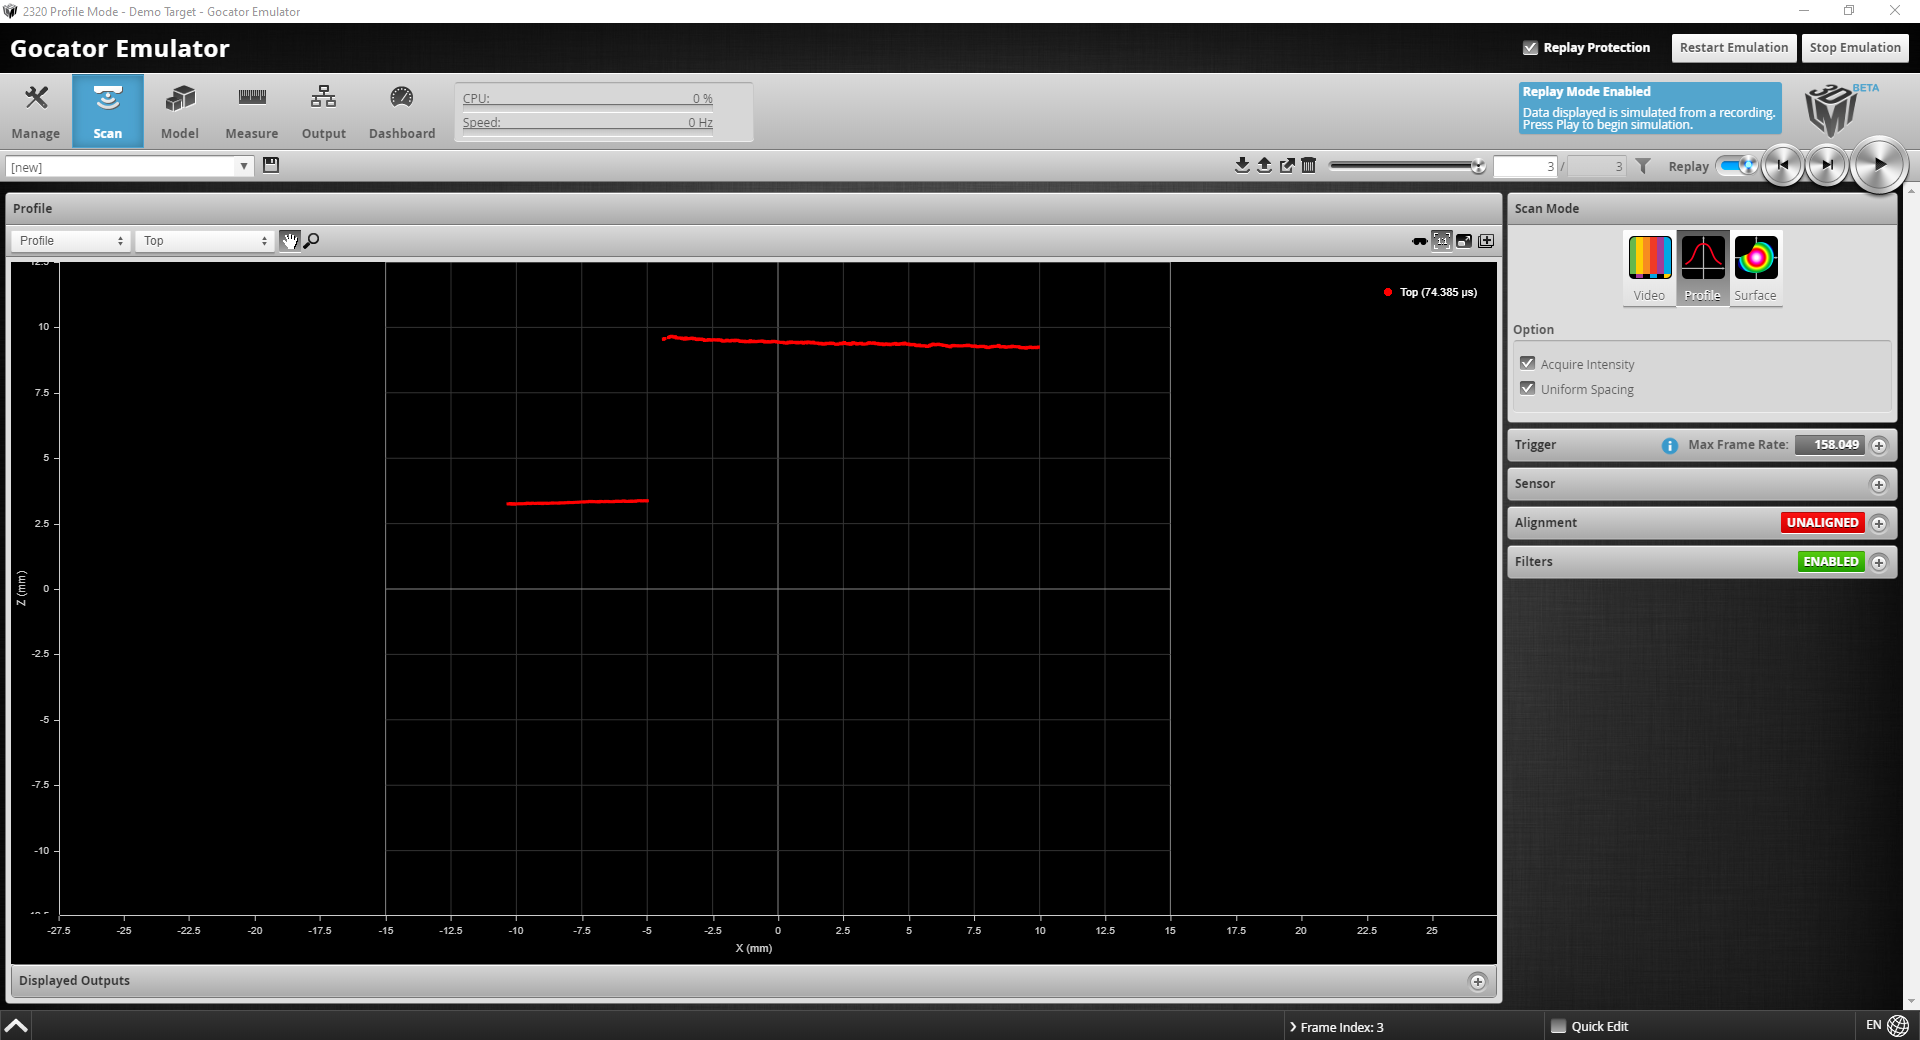Viewport: 1920px width, 1040px height.
Task: Click the save job icon
Action: (x=271, y=165)
